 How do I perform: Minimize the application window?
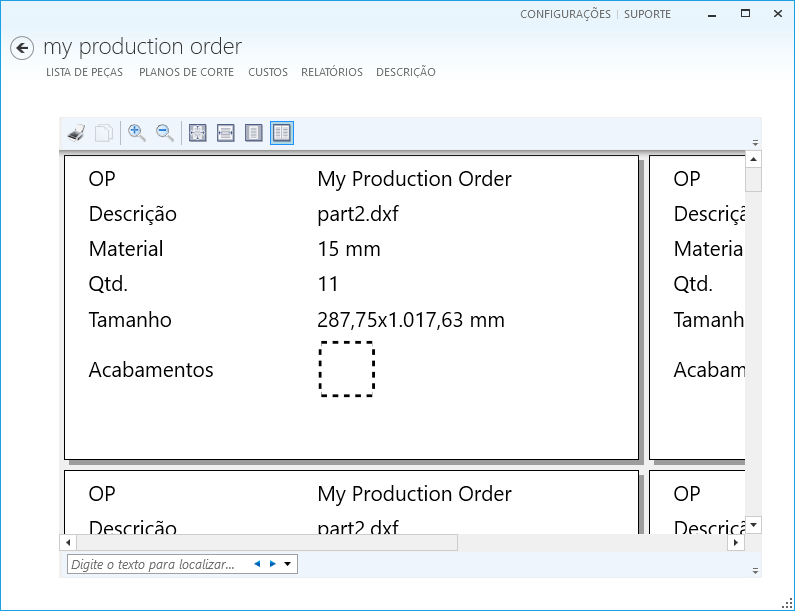click(712, 15)
